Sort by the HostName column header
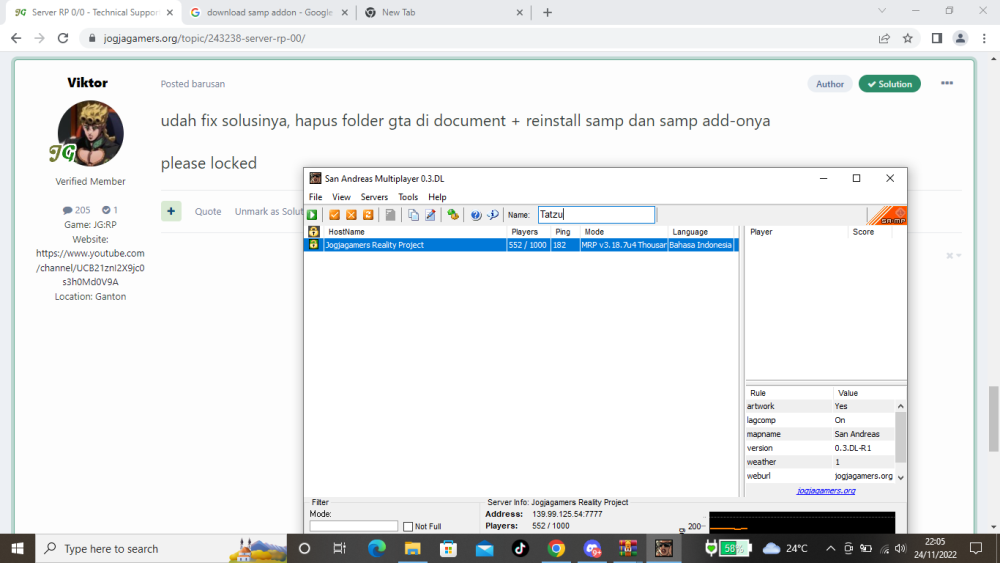The width and height of the screenshot is (1000, 563). [415, 231]
